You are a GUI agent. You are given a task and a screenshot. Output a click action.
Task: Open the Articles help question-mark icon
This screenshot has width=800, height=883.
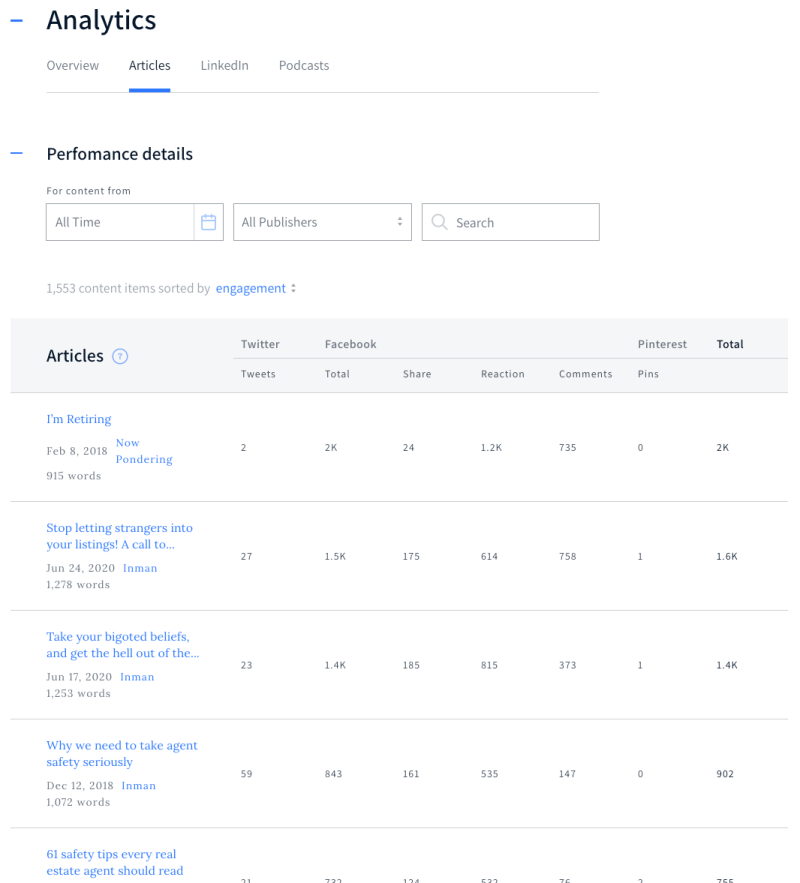[x=120, y=356]
